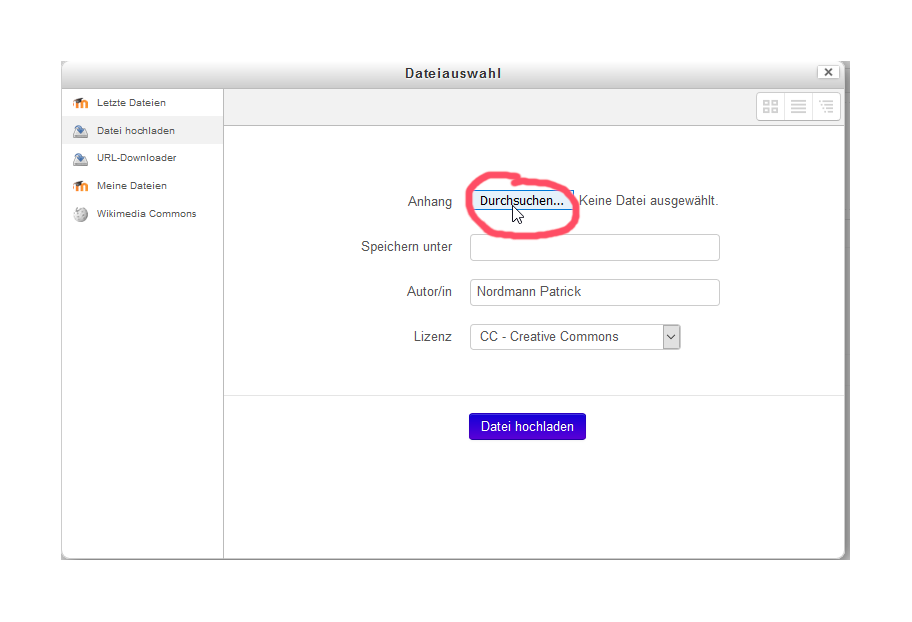Switch to tree view display
Screen dimensions: 912x622
pyautogui.click(x=826, y=106)
